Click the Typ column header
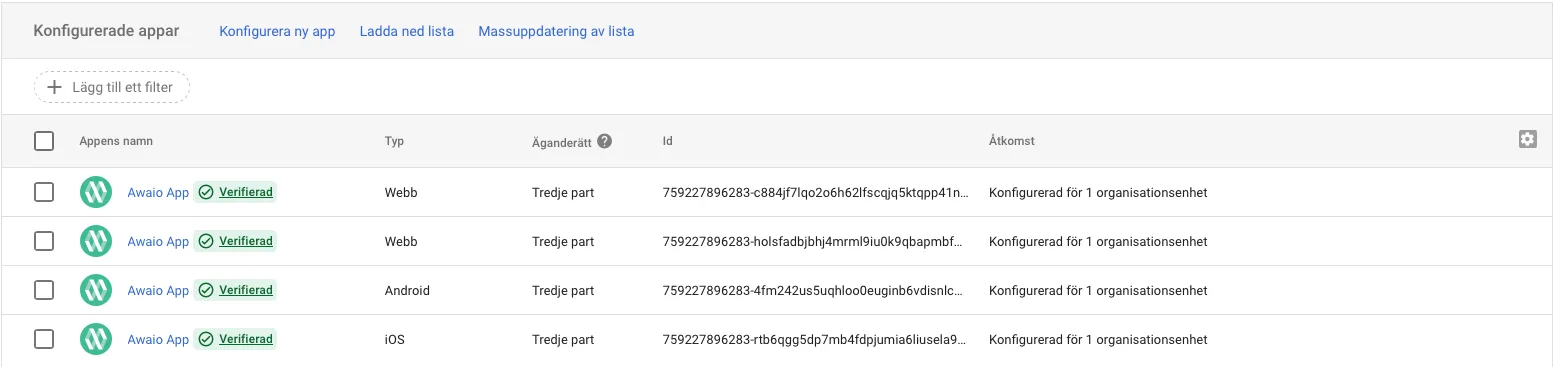This screenshot has width=1555, height=367. [x=394, y=142]
